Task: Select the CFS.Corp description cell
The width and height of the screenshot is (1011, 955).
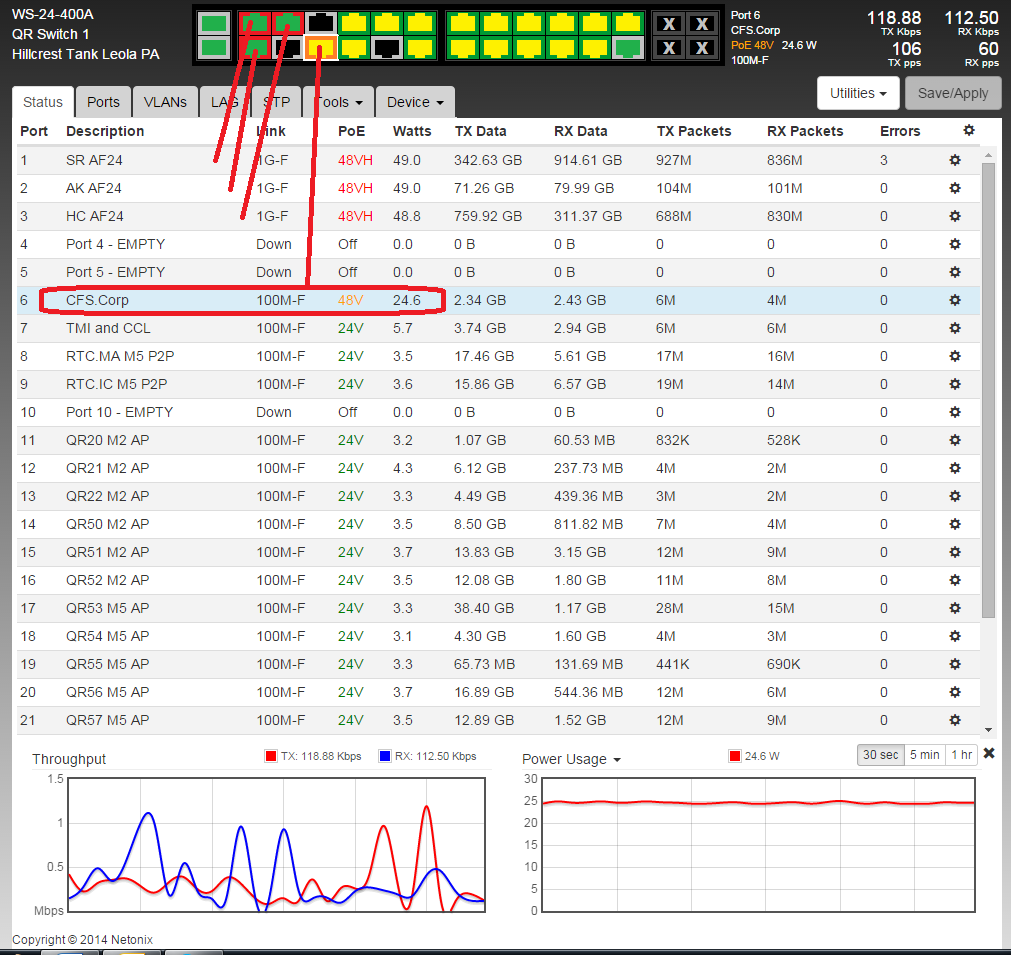Action: click(x=97, y=300)
